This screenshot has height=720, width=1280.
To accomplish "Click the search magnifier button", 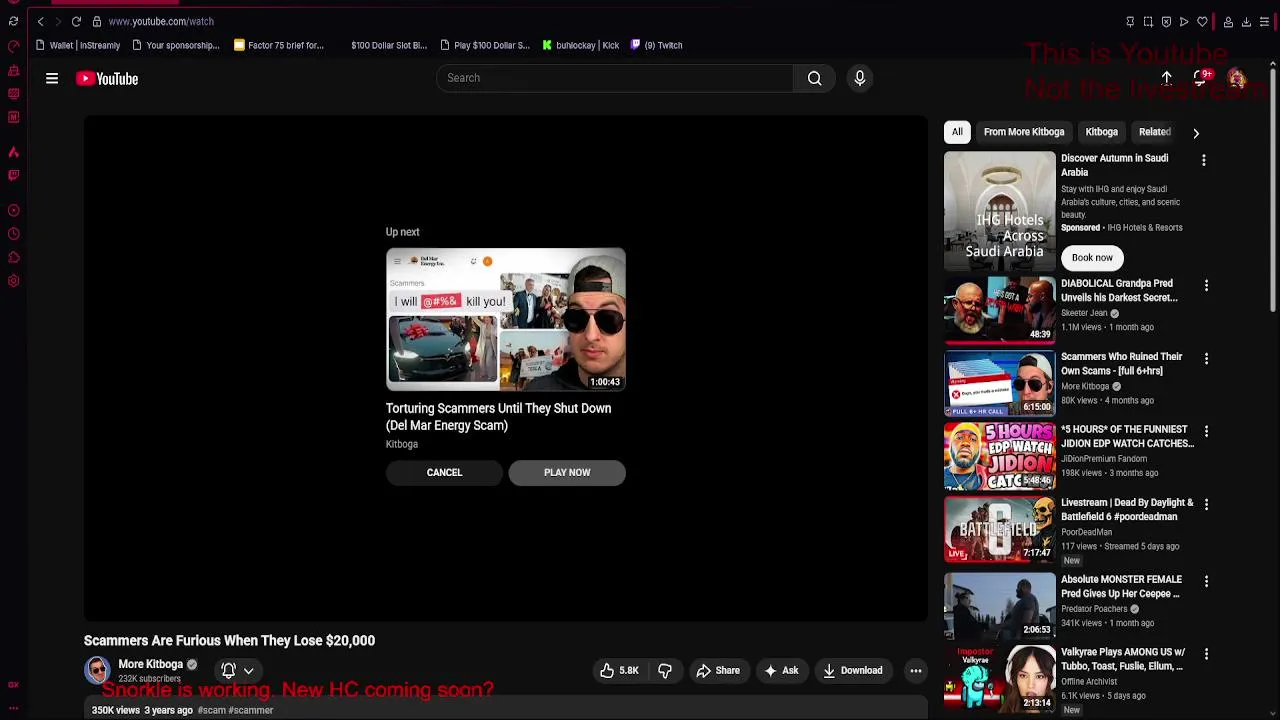I will (815, 78).
